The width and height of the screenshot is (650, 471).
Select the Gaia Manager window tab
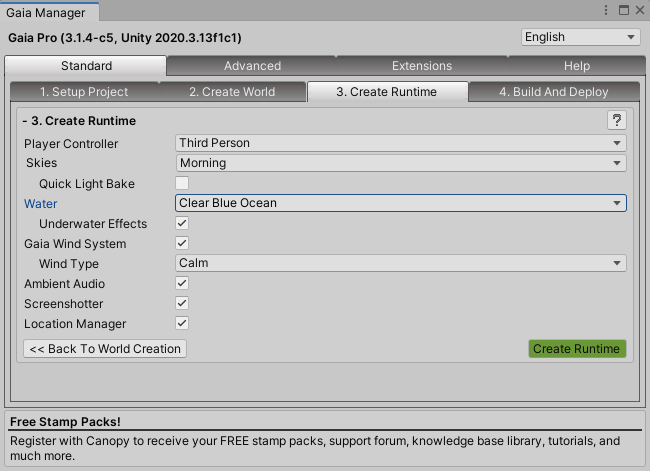click(49, 12)
